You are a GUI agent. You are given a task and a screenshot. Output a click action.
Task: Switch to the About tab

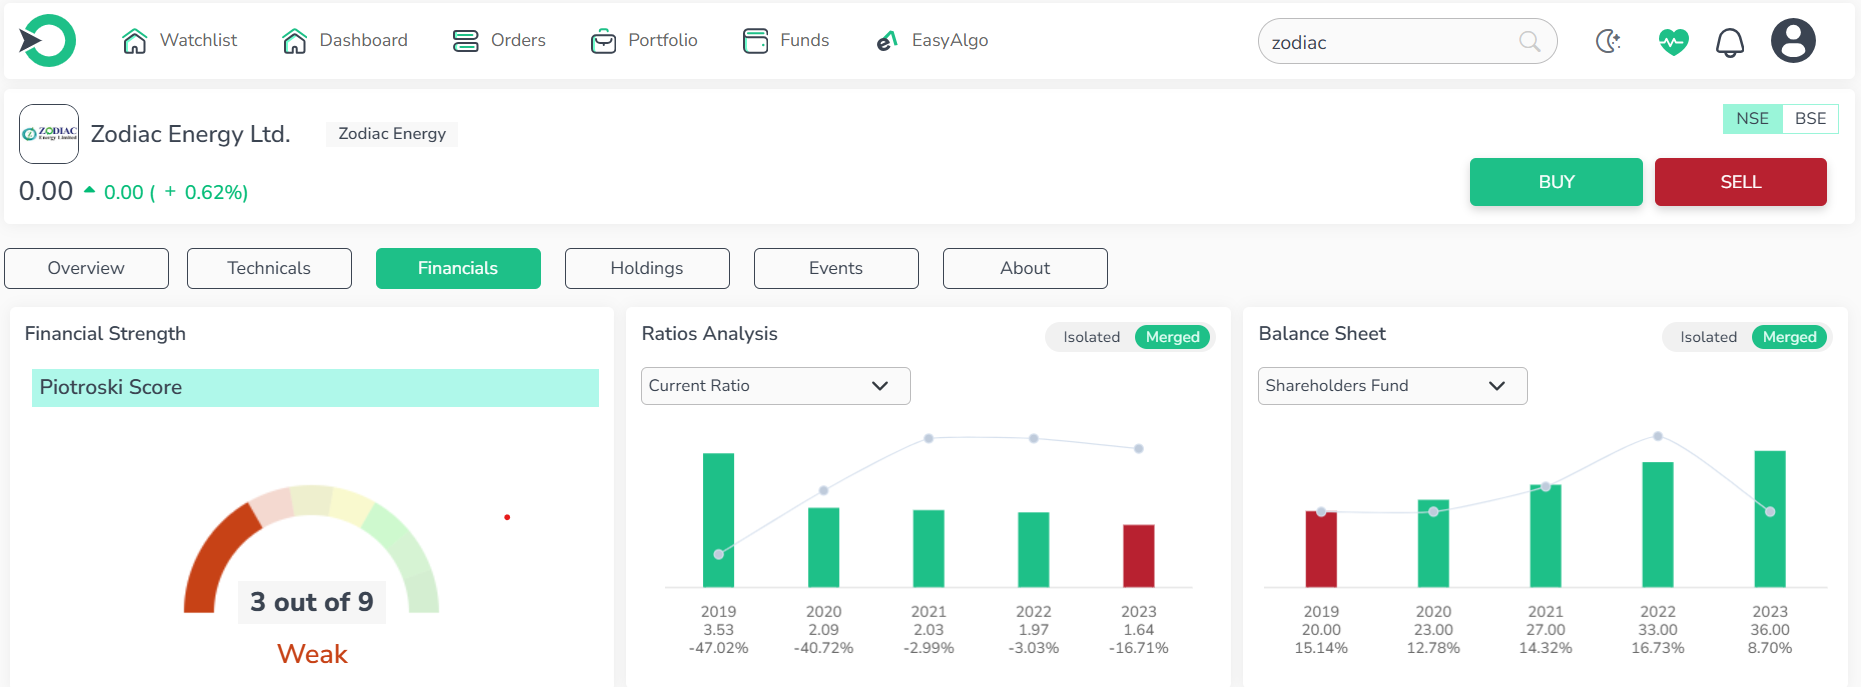(1025, 268)
